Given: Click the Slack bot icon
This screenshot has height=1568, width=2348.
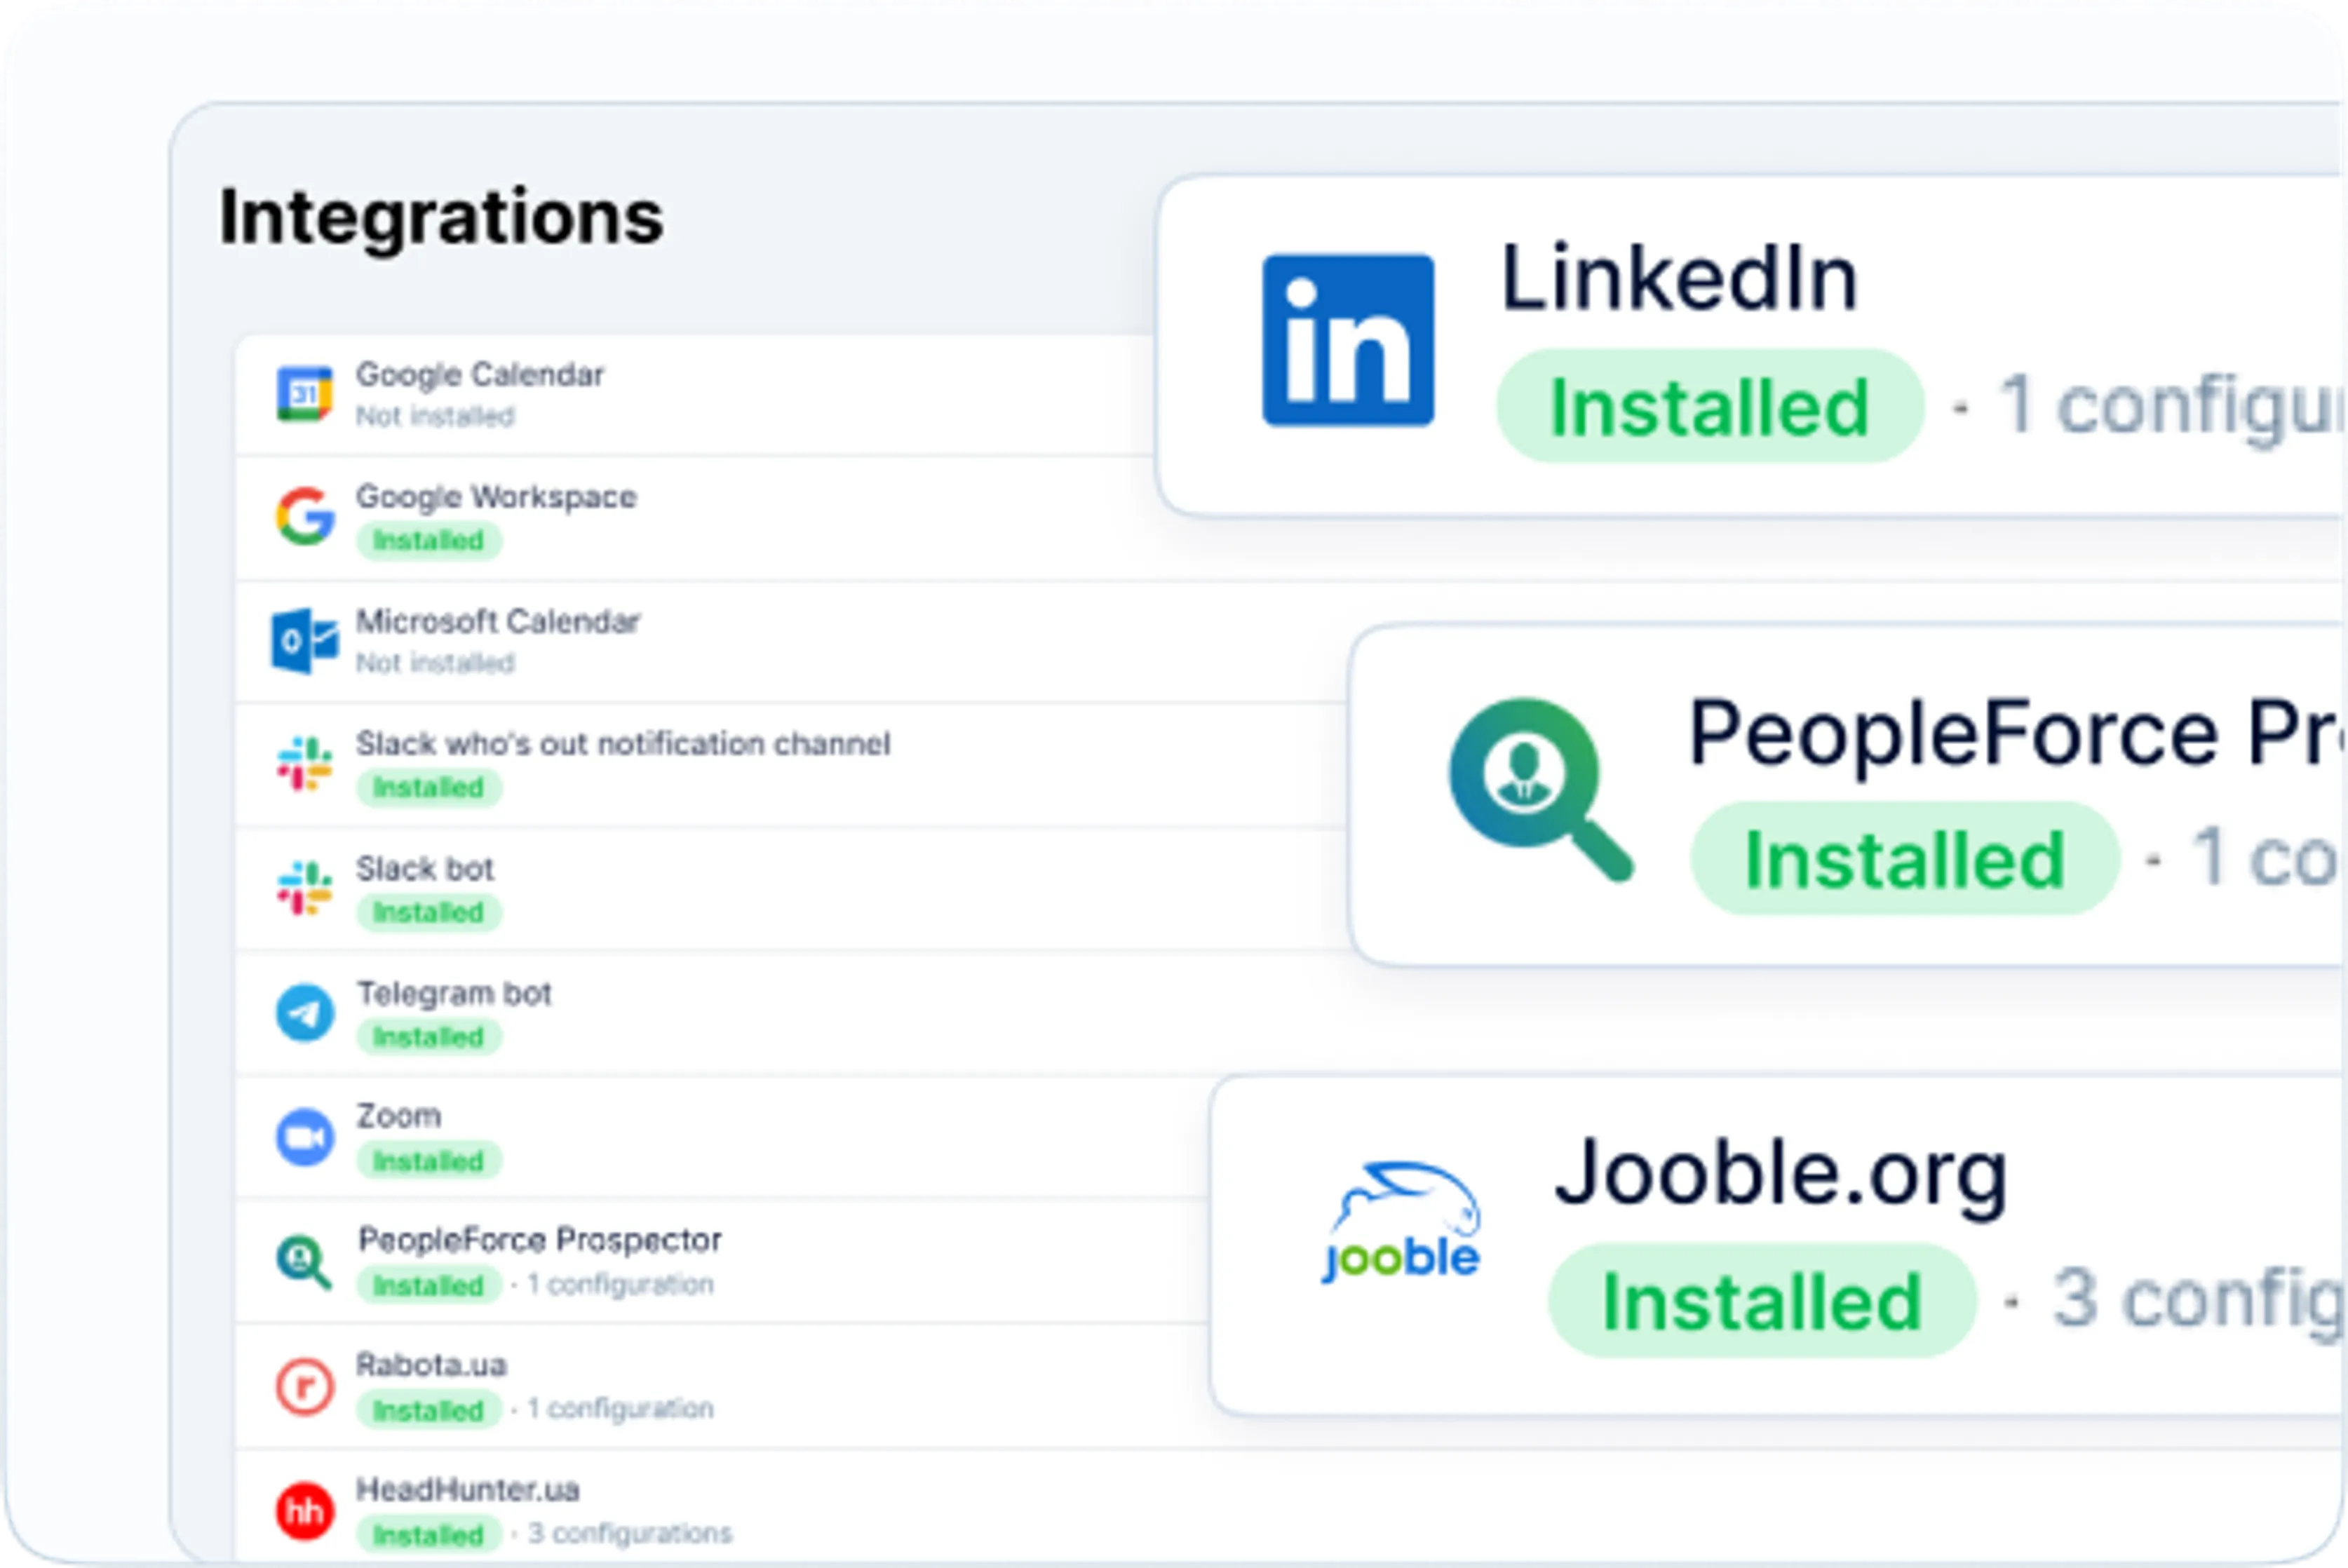Looking at the screenshot, I should click(x=304, y=888).
